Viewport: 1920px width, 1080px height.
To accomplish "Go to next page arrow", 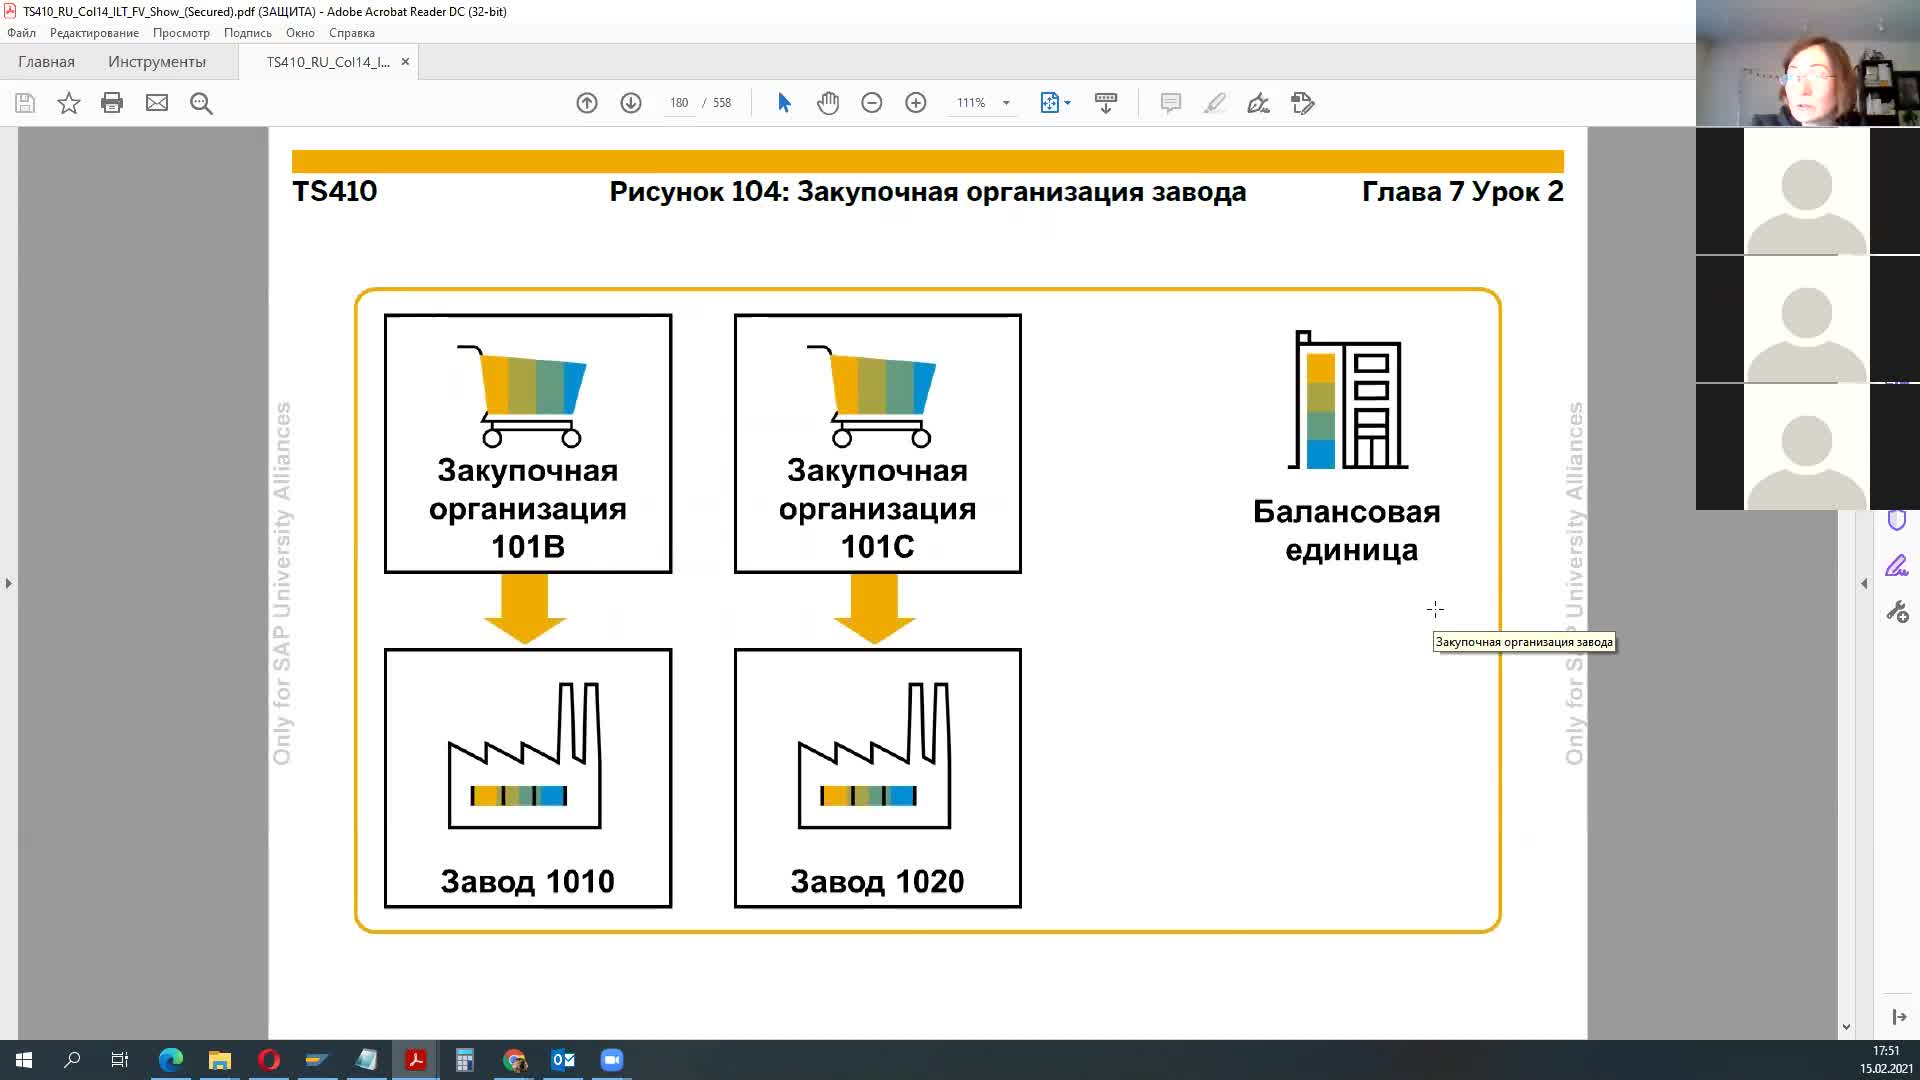I will point(631,103).
